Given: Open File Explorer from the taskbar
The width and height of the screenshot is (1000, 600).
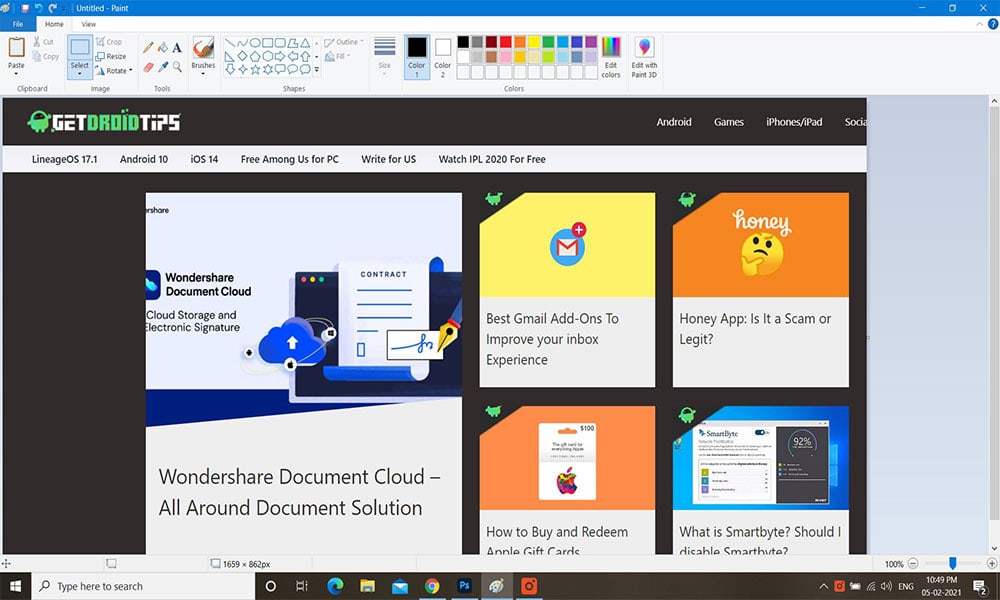Looking at the screenshot, I should 367,586.
